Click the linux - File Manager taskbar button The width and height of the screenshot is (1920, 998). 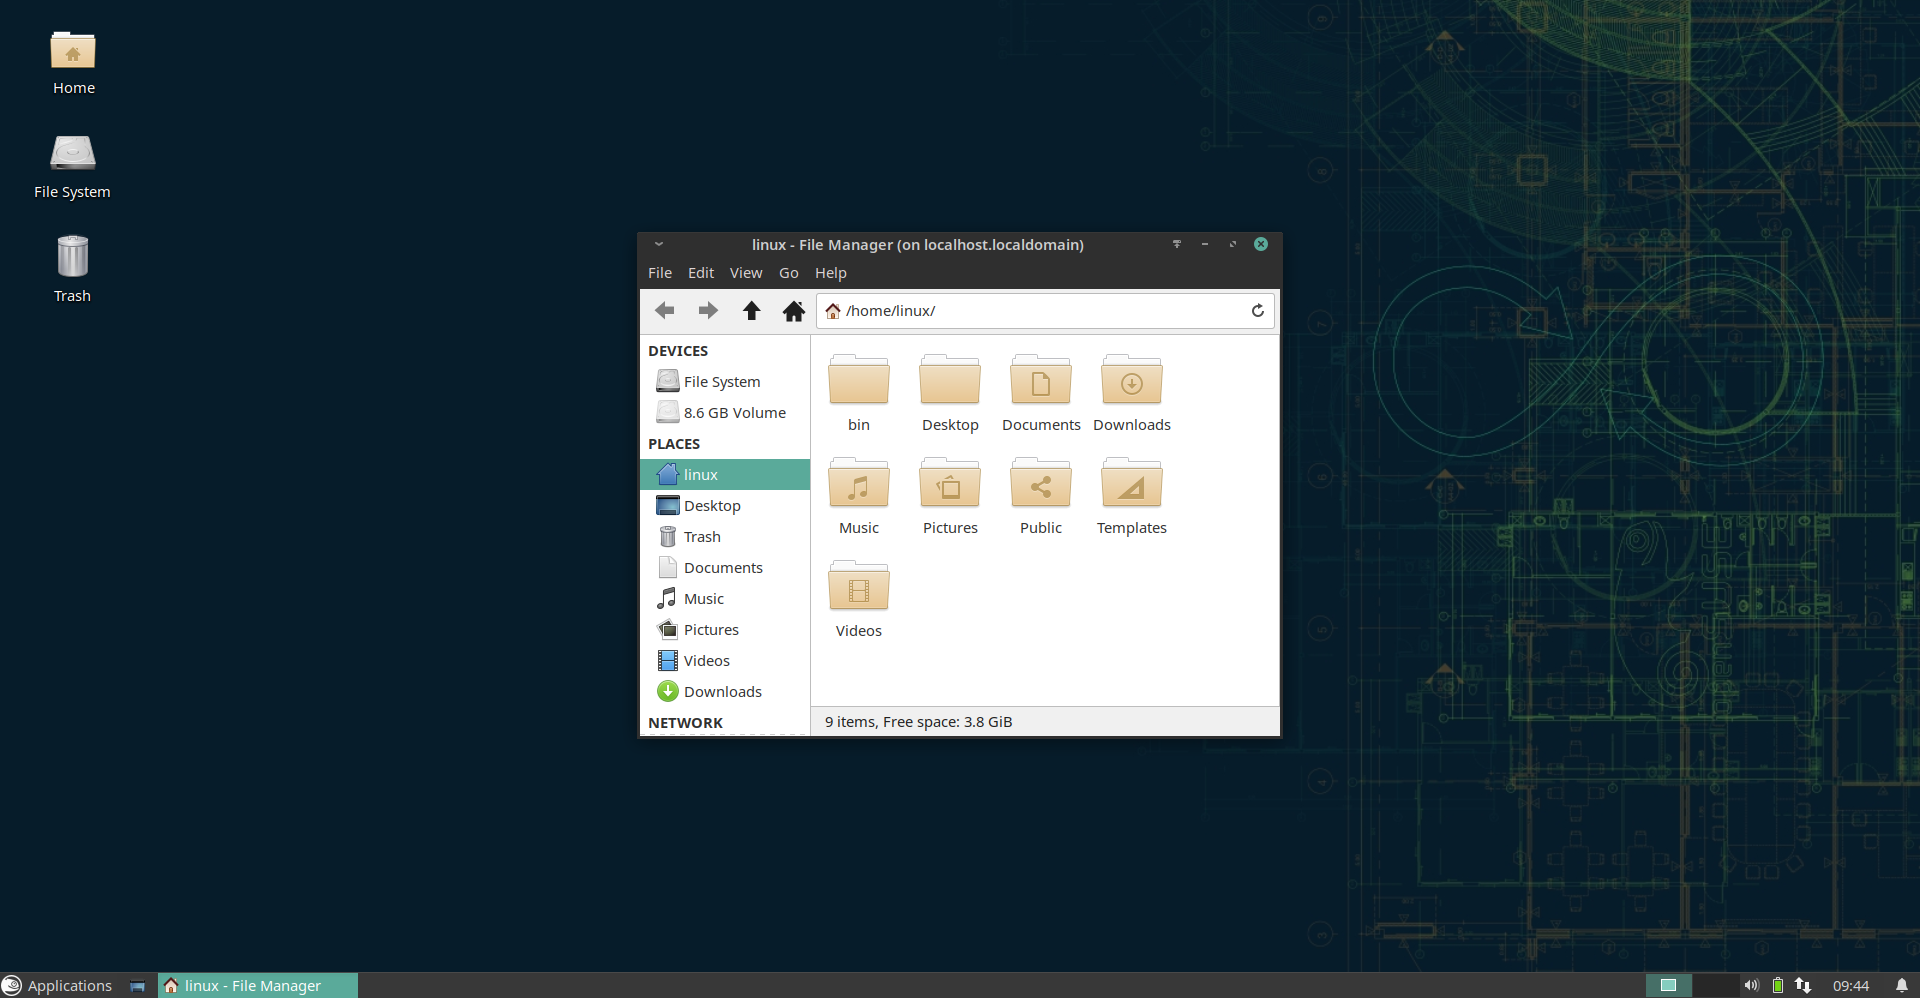coord(257,986)
